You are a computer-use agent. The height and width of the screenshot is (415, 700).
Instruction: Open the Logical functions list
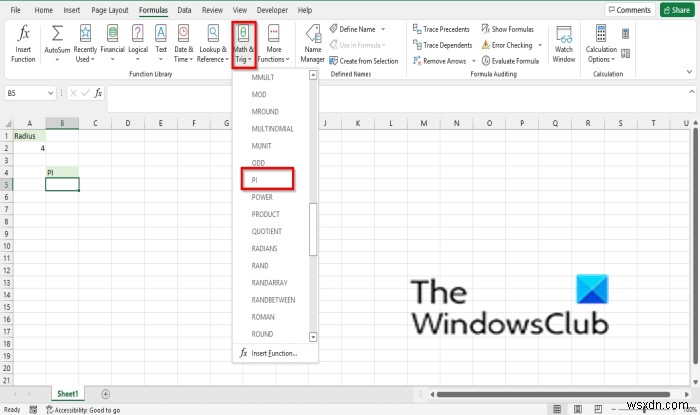click(138, 44)
